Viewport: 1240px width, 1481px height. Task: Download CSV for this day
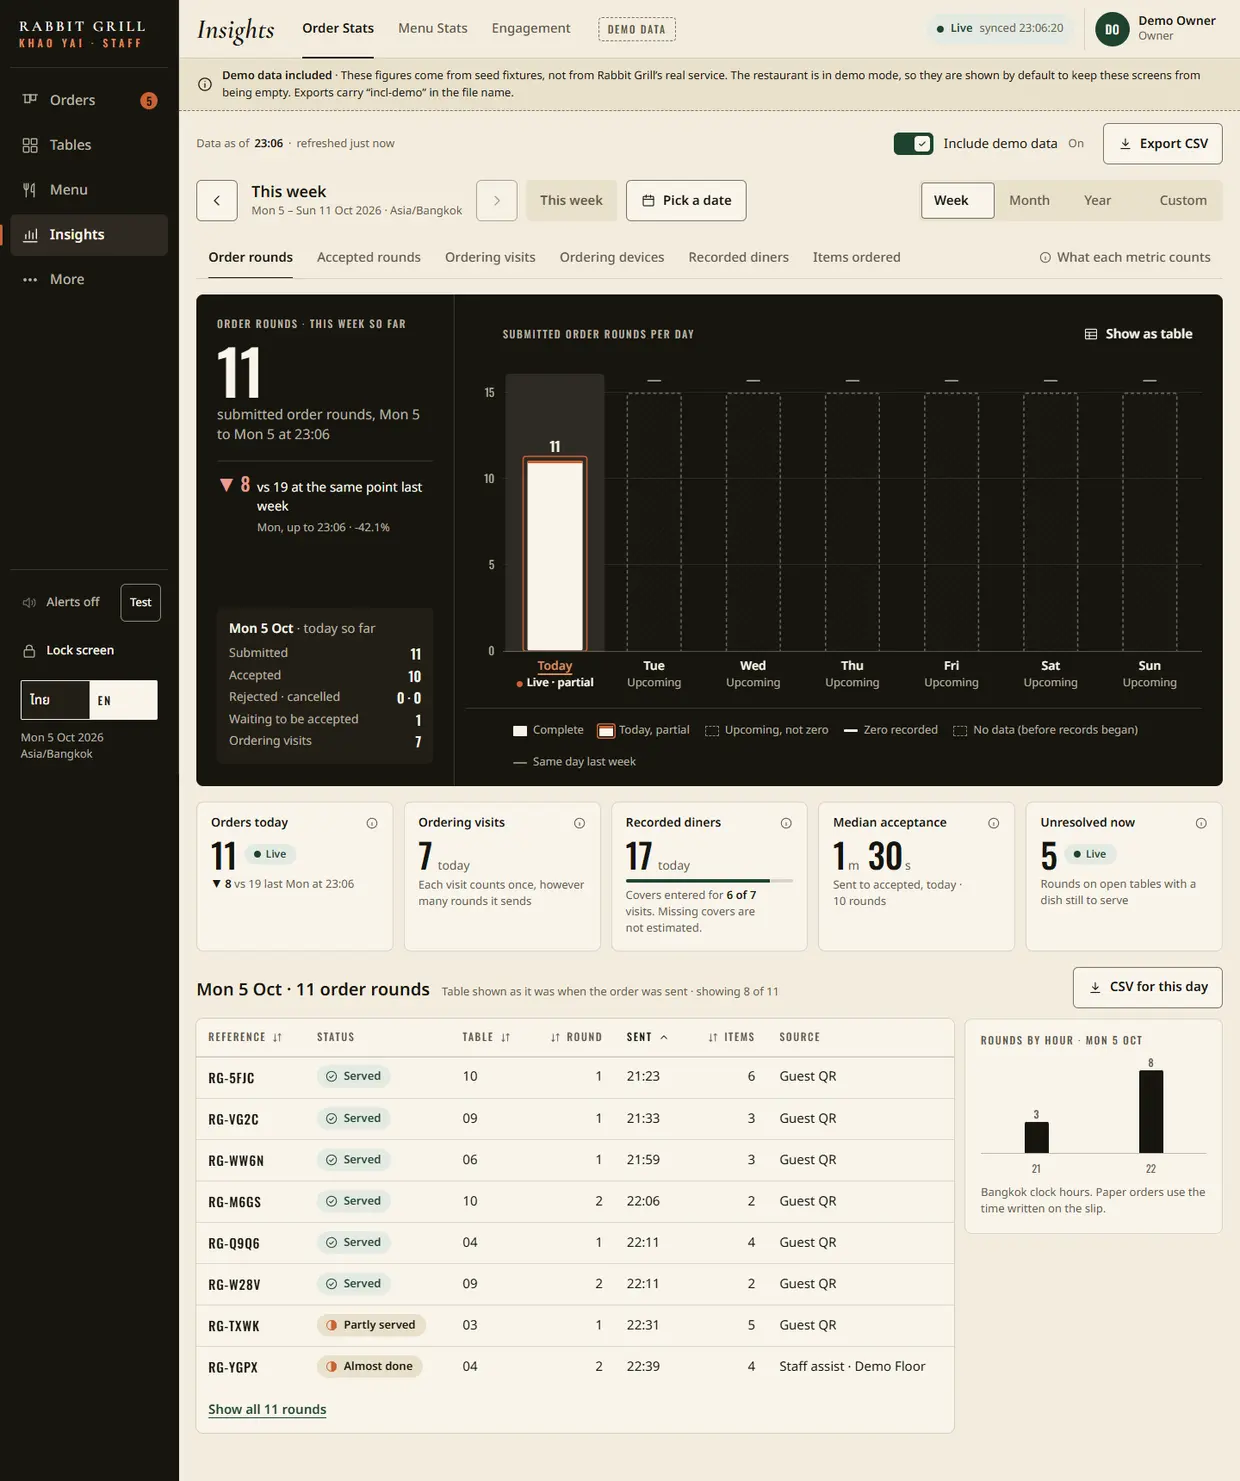[x=1147, y=988]
